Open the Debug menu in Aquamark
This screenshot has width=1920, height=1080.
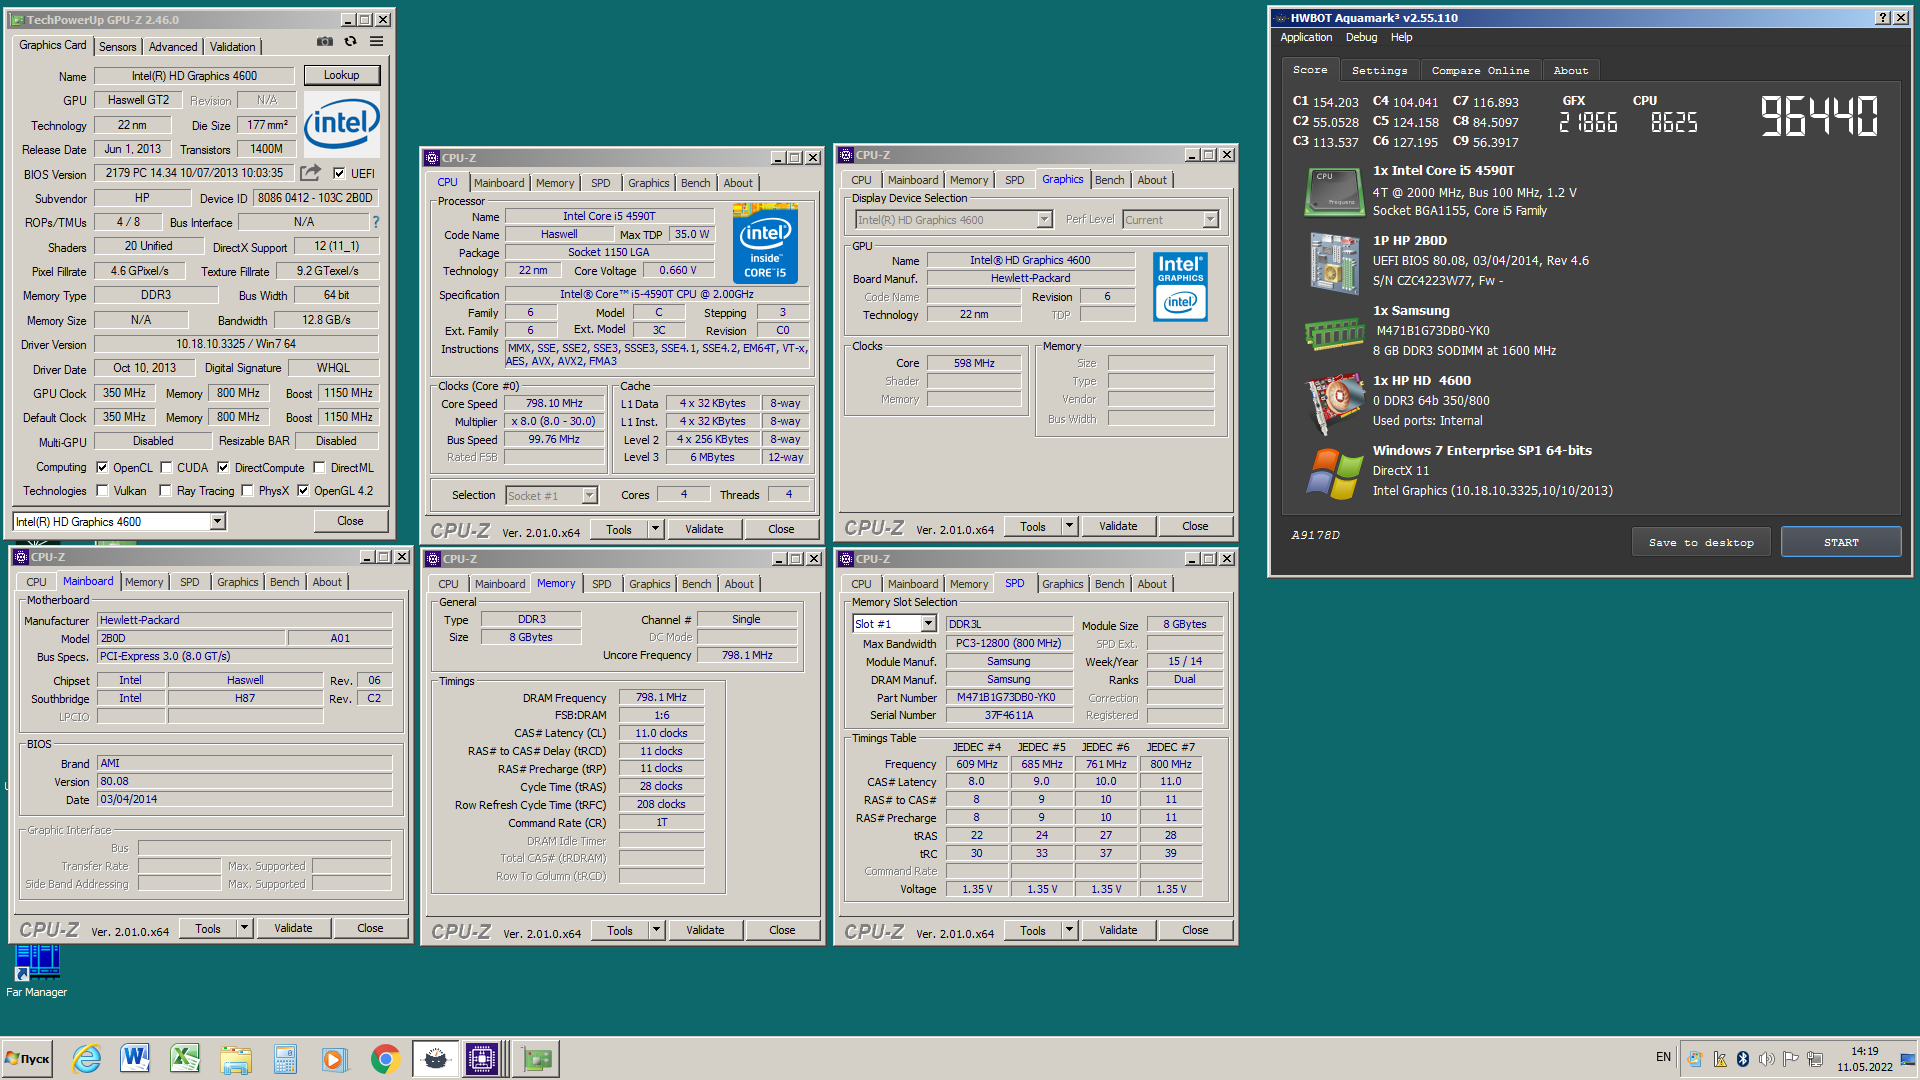pos(1361,37)
